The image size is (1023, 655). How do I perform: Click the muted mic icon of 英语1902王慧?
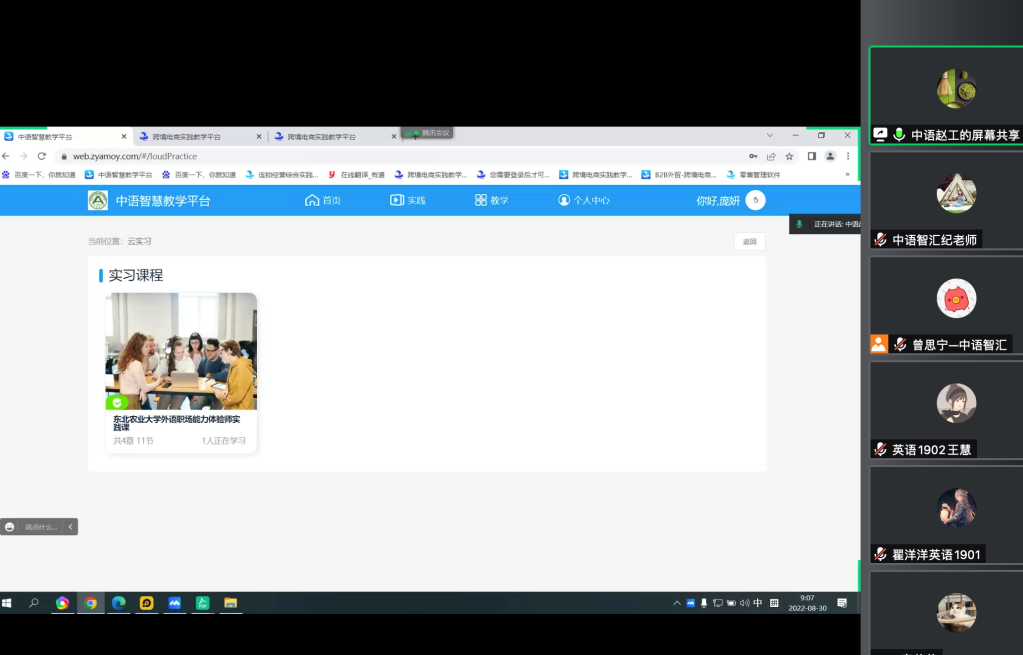[x=880, y=449]
